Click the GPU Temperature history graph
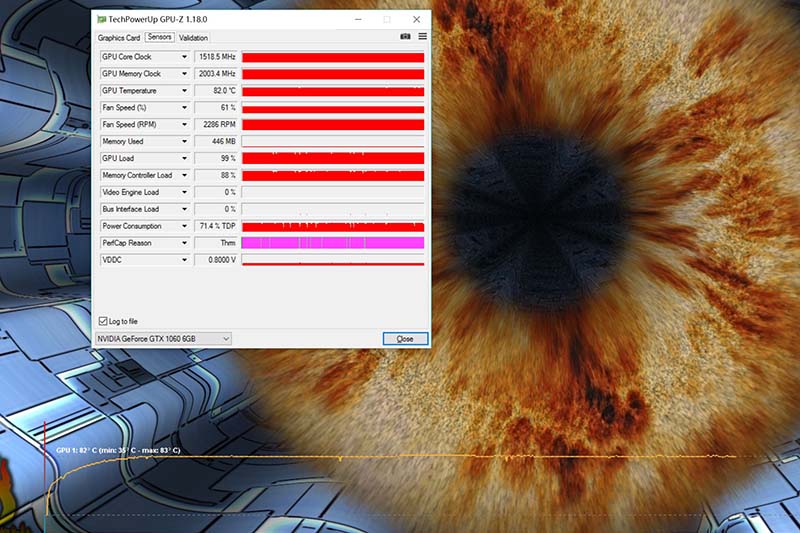The height and width of the screenshot is (533, 800). click(x=333, y=91)
